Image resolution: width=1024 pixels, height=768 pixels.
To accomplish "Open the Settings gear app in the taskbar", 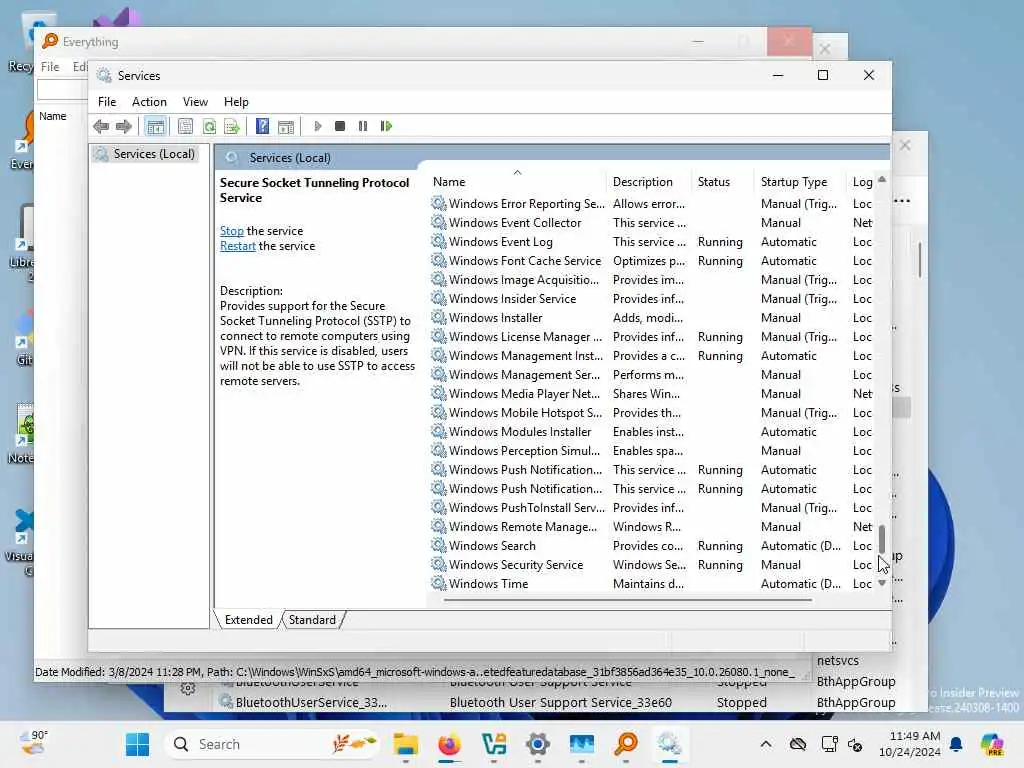I will point(537,744).
